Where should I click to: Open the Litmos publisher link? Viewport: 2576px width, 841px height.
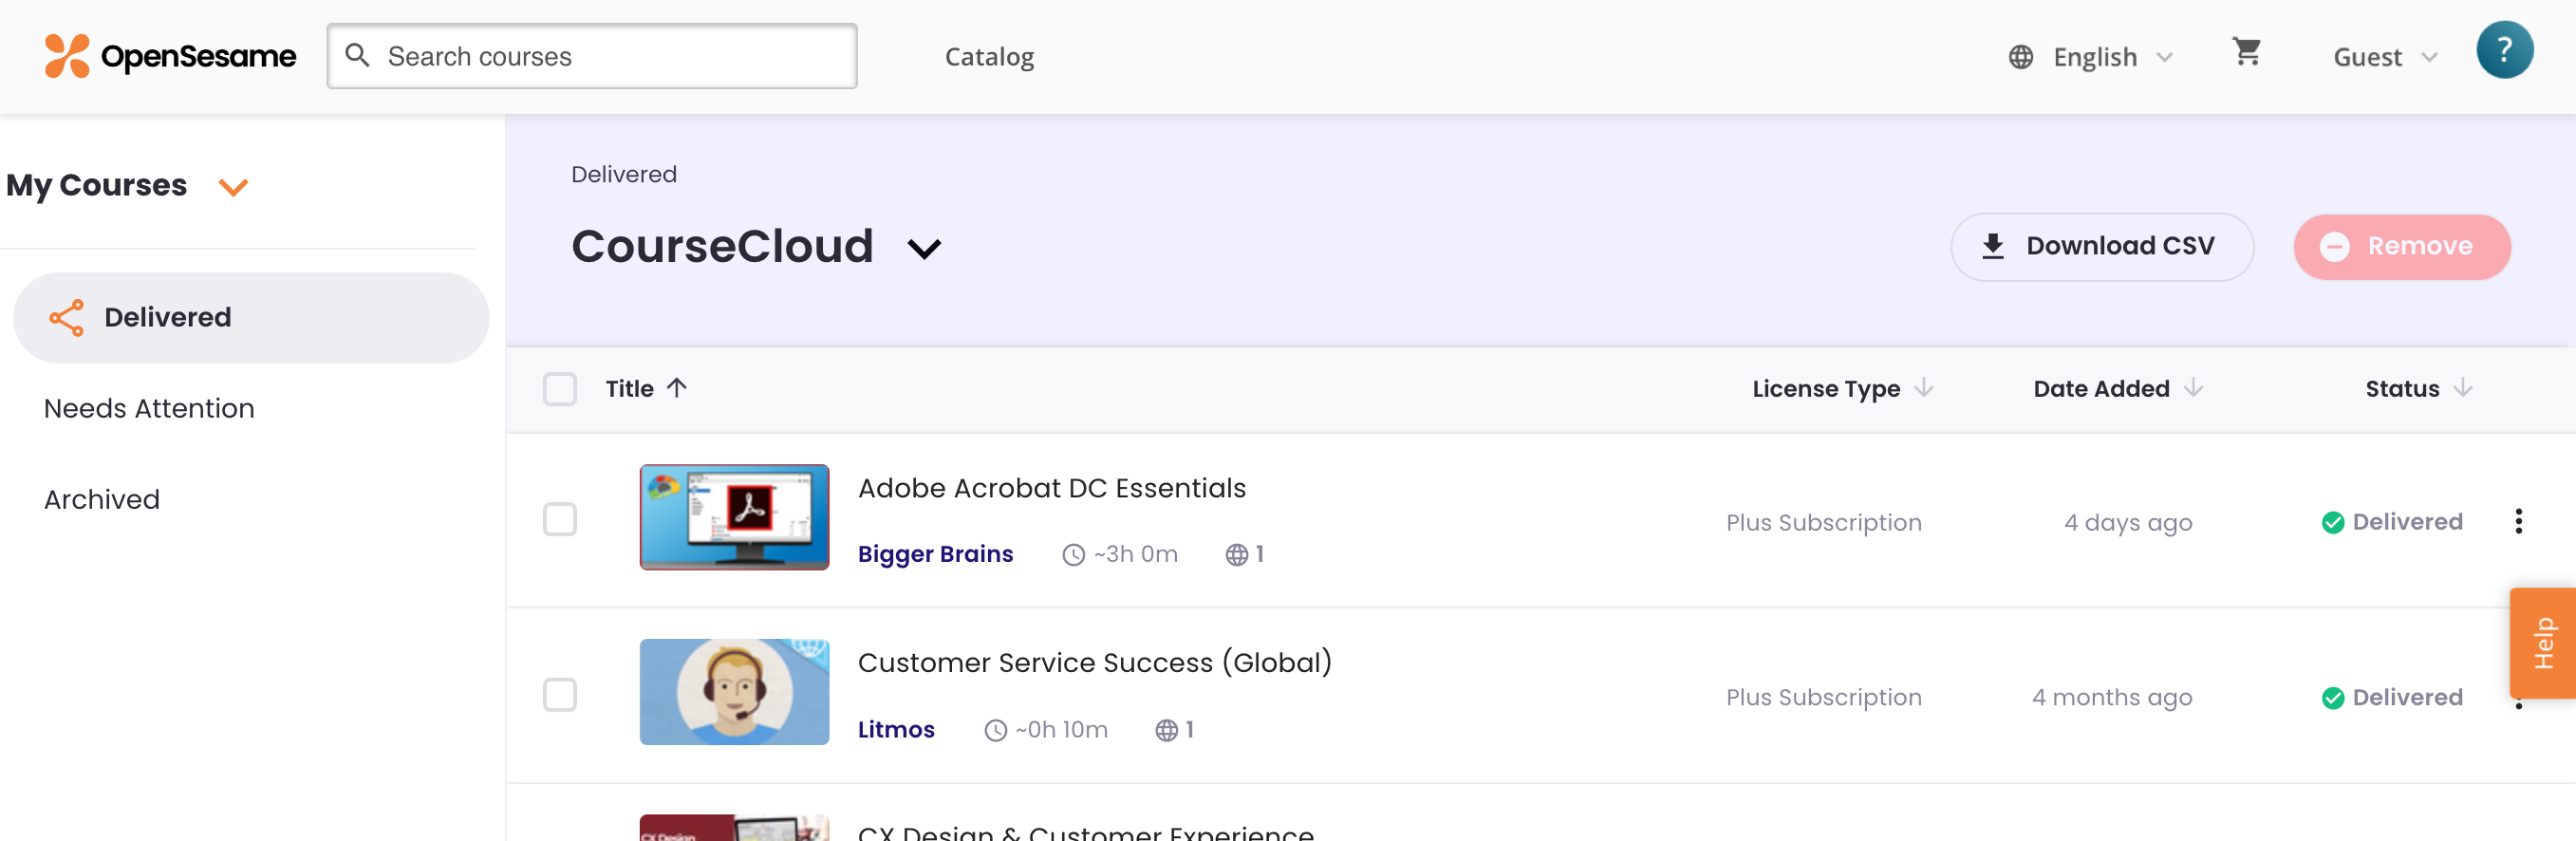[x=896, y=730]
